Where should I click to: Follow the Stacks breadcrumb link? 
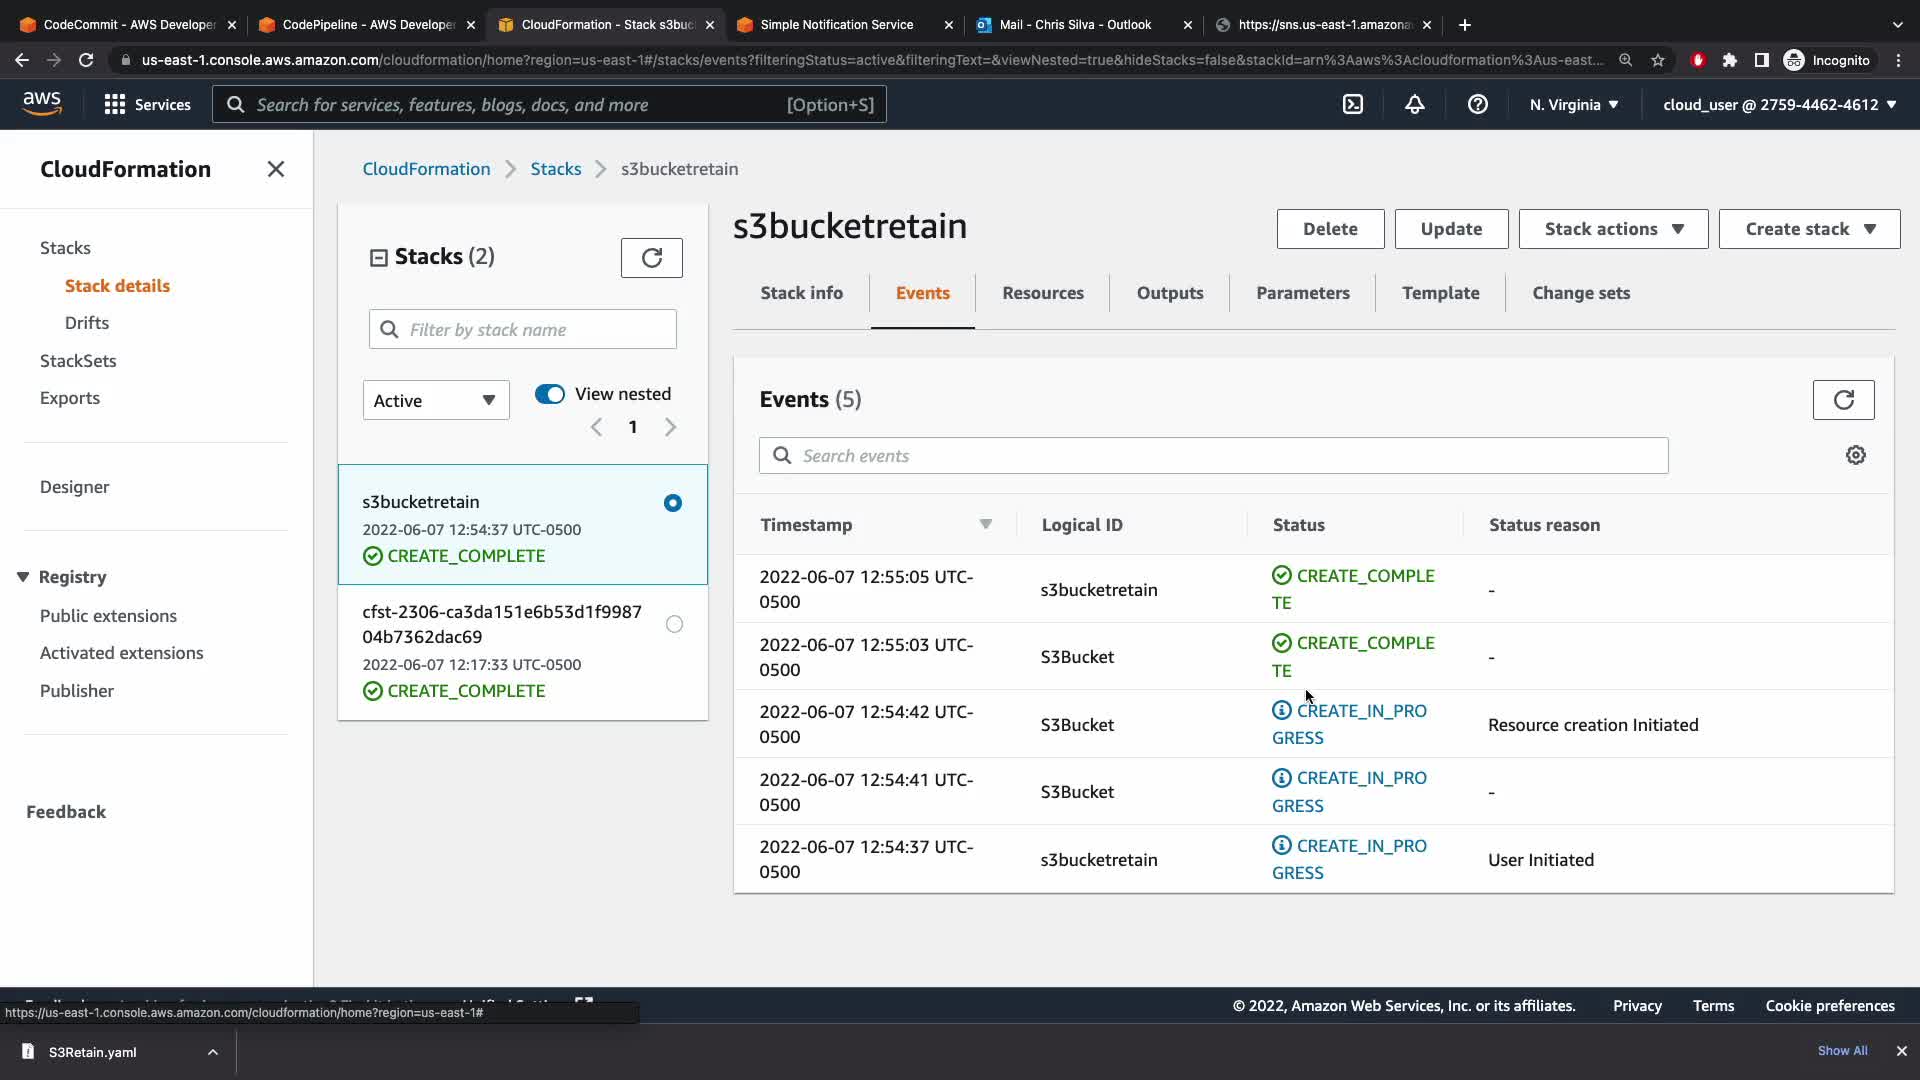point(555,169)
